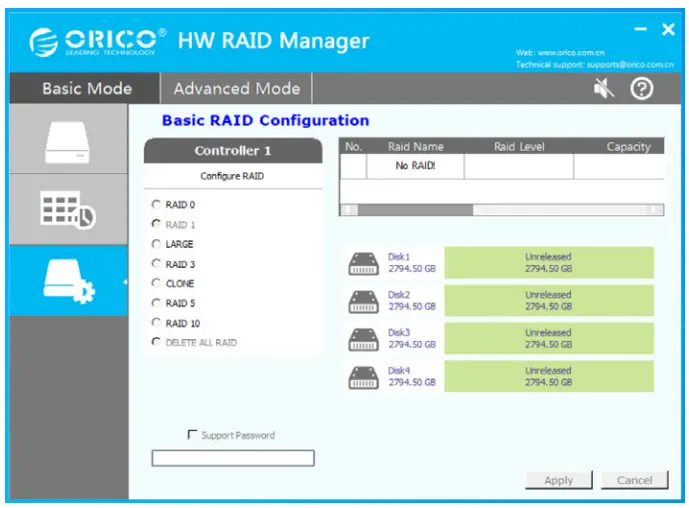Click the RAID list horizontal scrollbar thumb

tap(415, 210)
